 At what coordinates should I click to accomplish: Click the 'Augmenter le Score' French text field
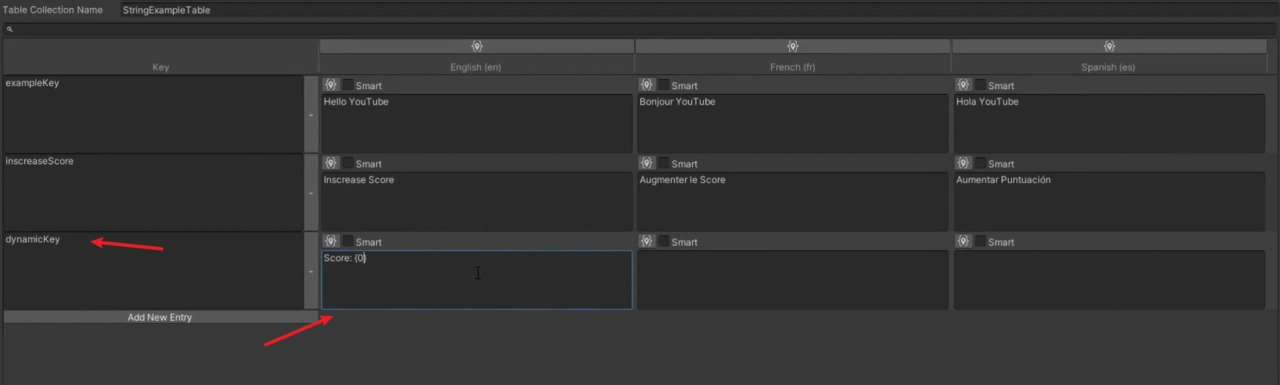[x=792, y=201]
